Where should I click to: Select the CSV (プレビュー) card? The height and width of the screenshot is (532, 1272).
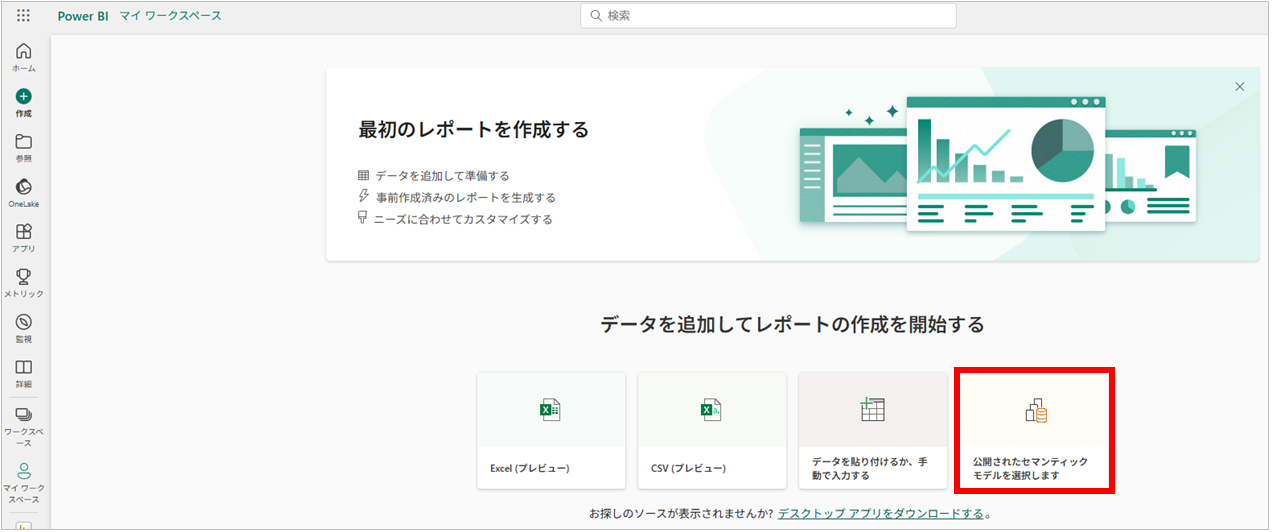point(712,431)
